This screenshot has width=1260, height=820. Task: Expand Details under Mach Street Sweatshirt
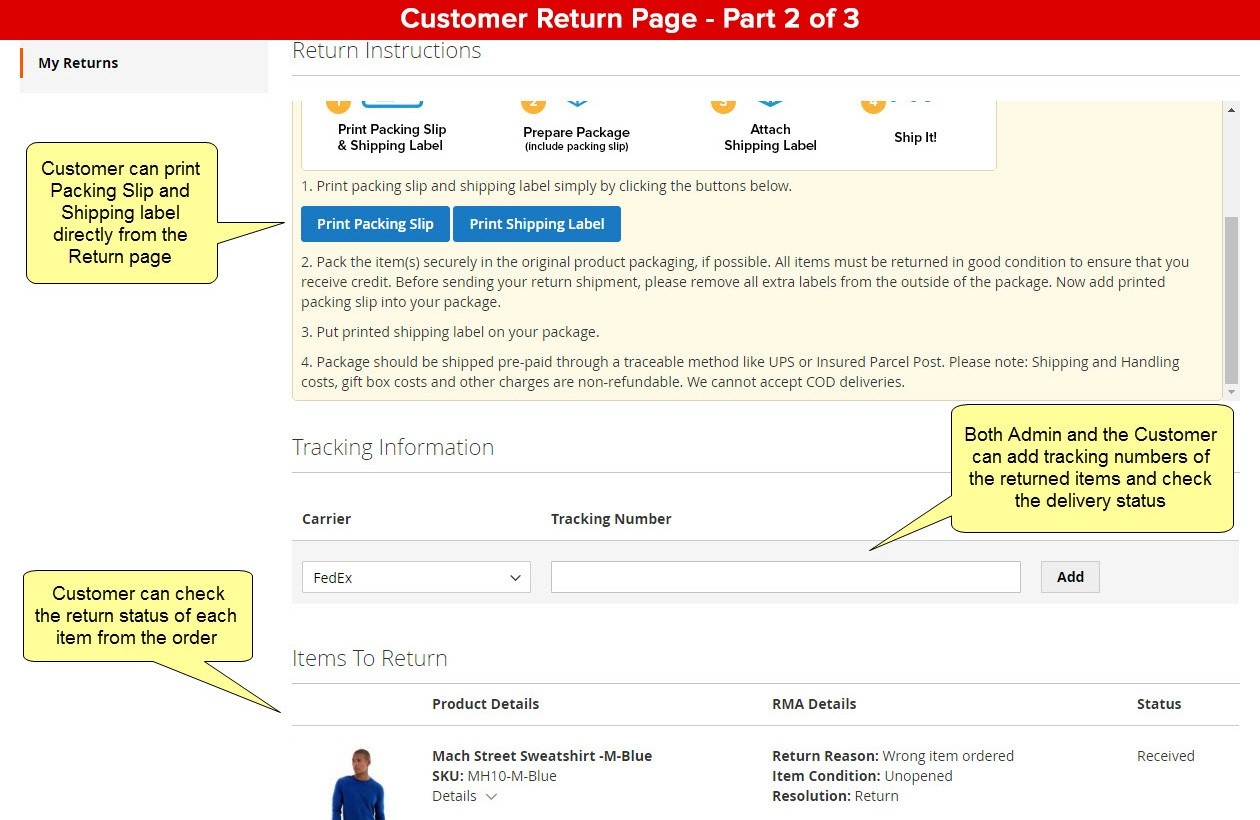[x=464, y=796]
